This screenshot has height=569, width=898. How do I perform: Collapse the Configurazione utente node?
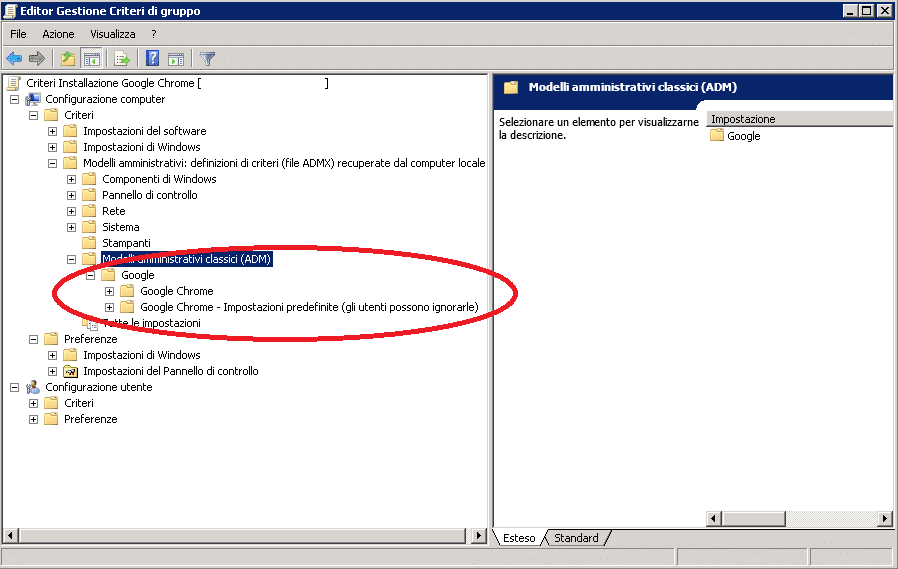[x=15, y=388]
